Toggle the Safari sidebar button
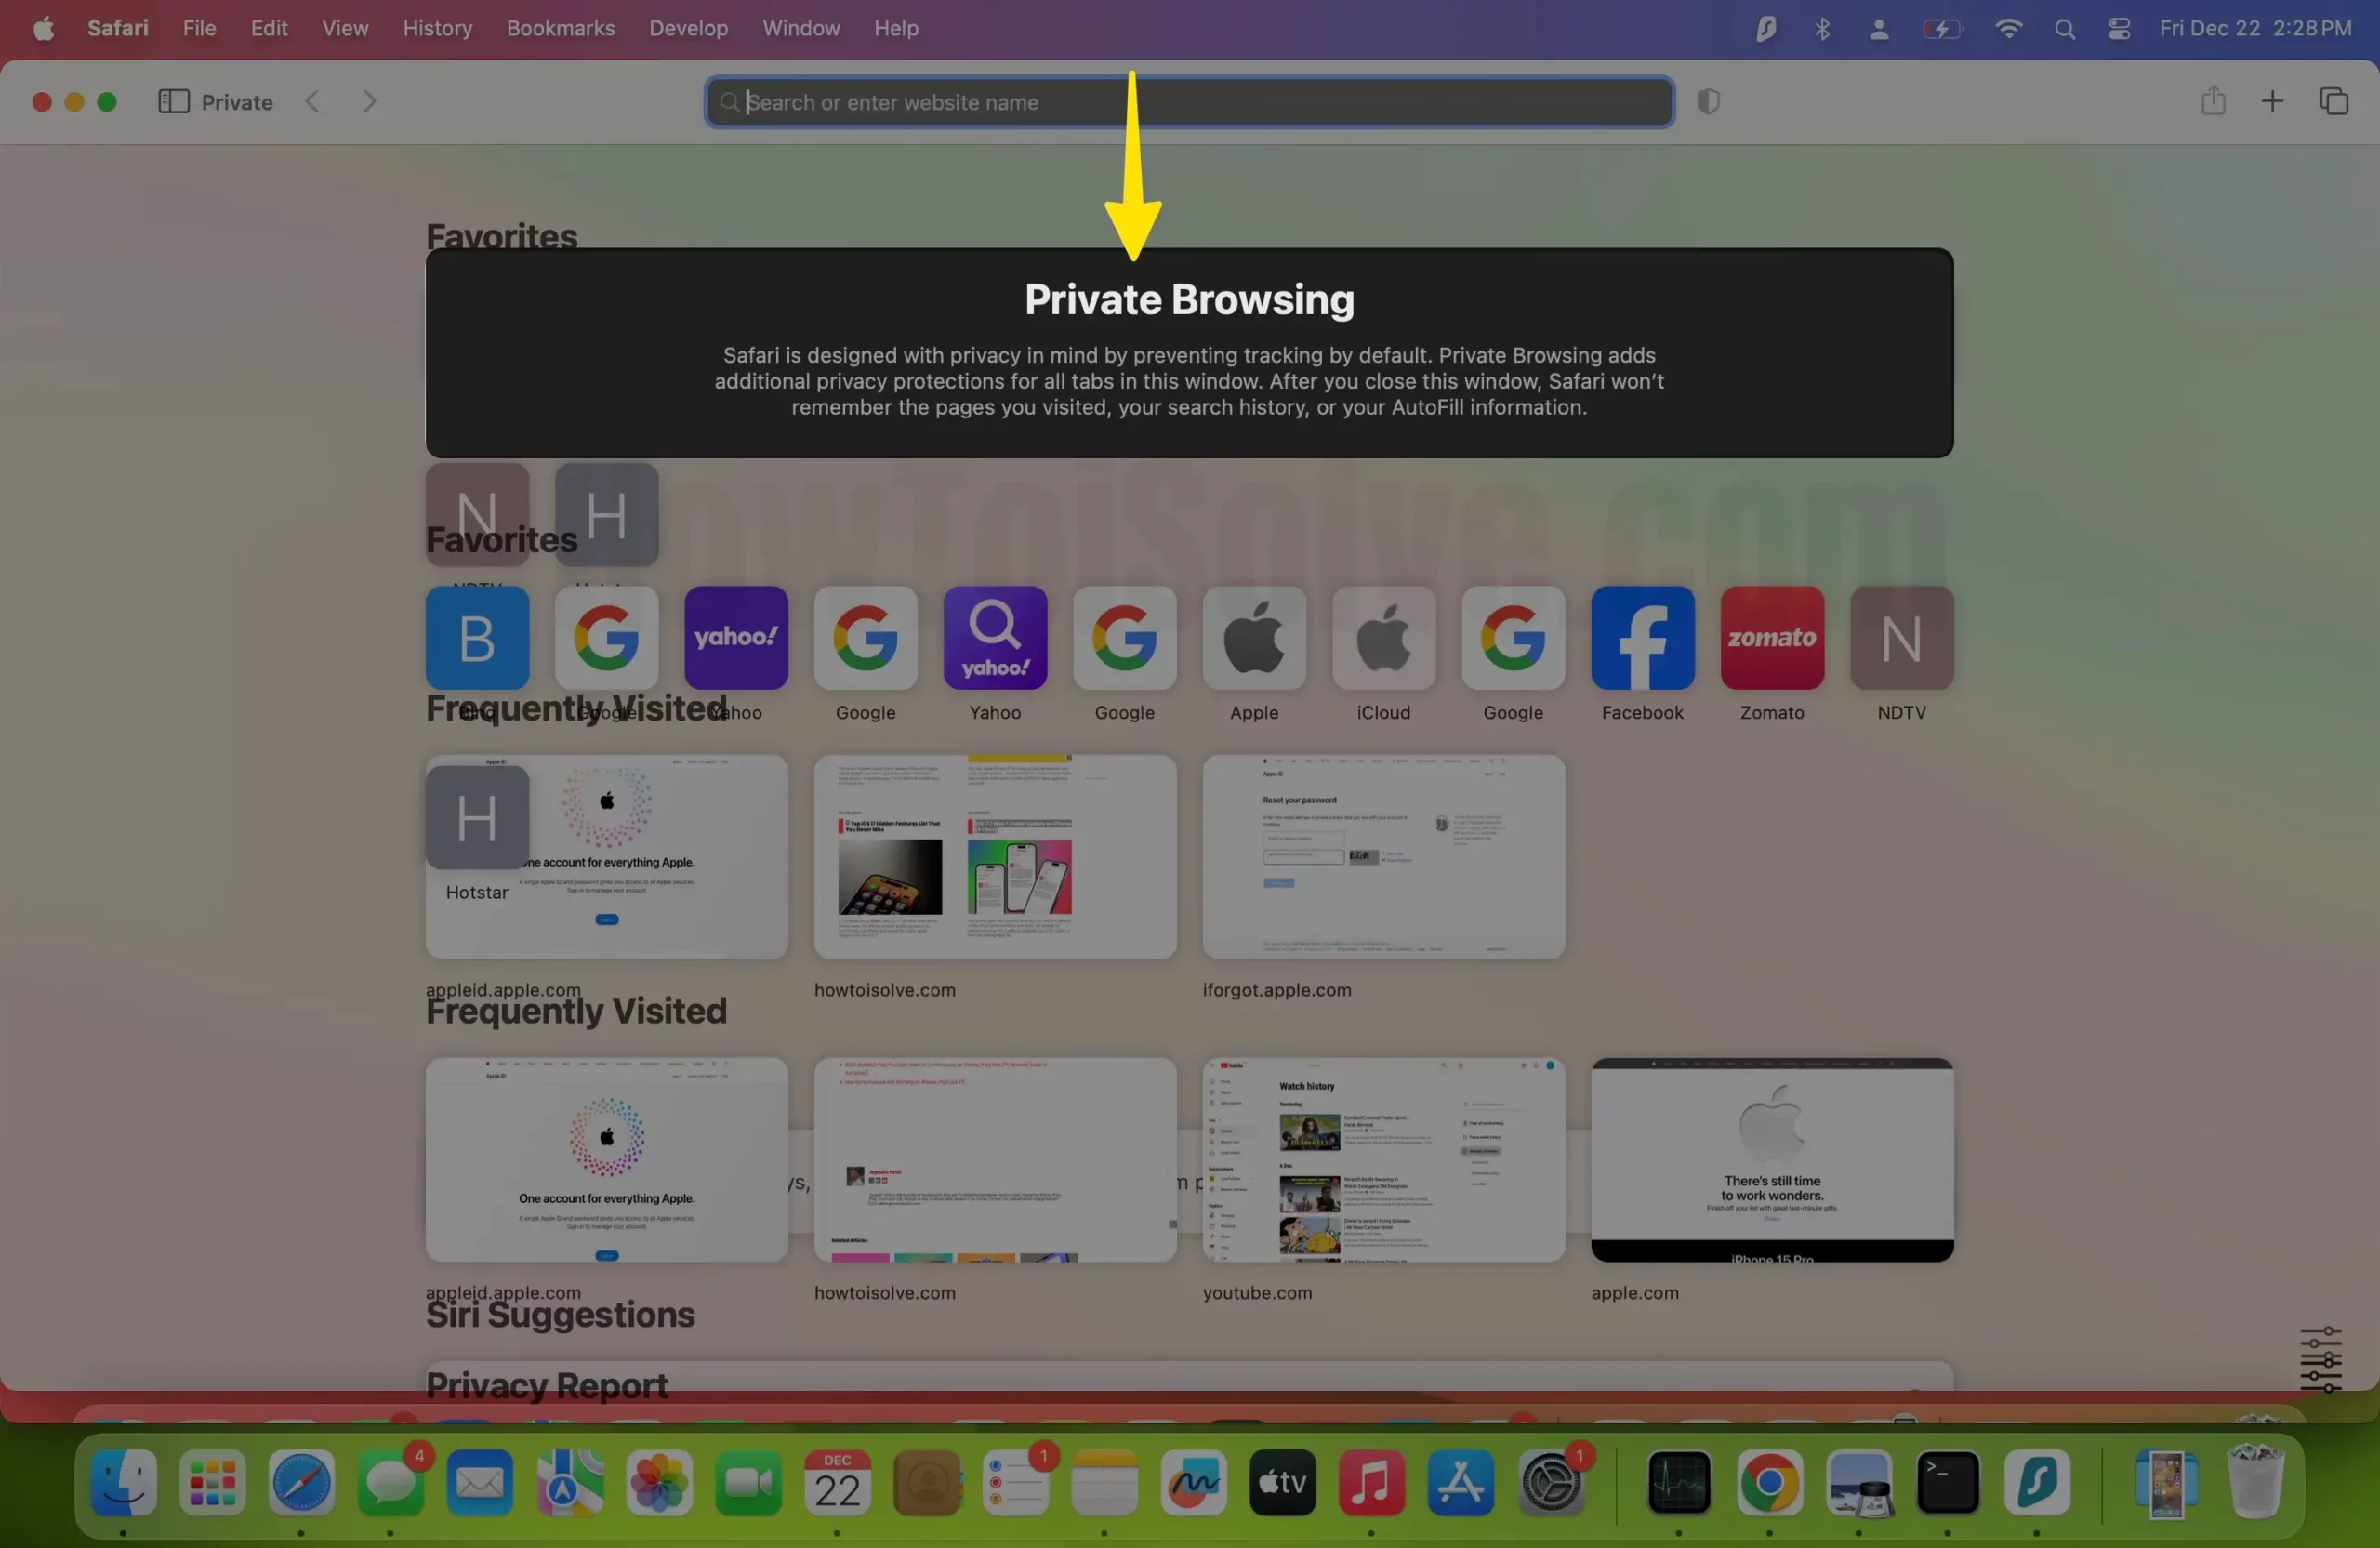This screenshot has height=1548, width=2380. coord(173,102)
